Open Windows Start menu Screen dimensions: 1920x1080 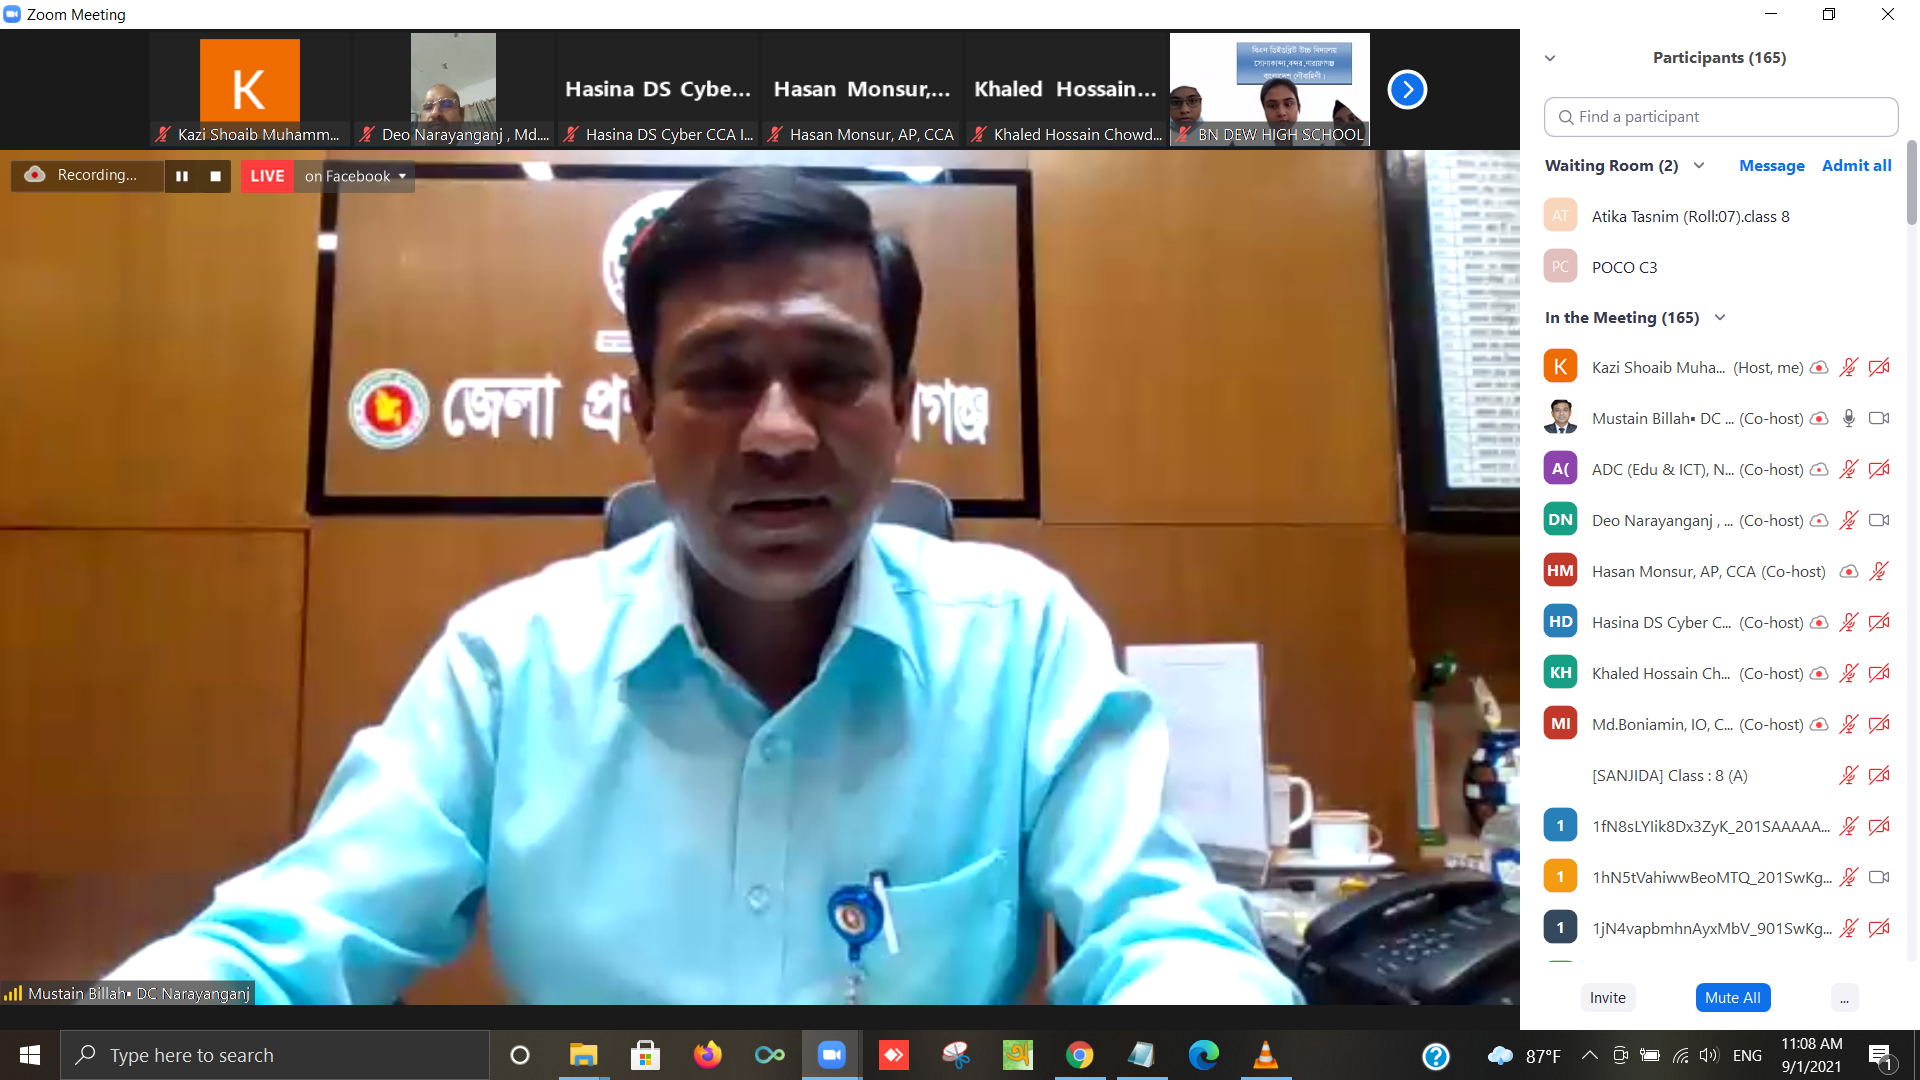click(30, 1055)
